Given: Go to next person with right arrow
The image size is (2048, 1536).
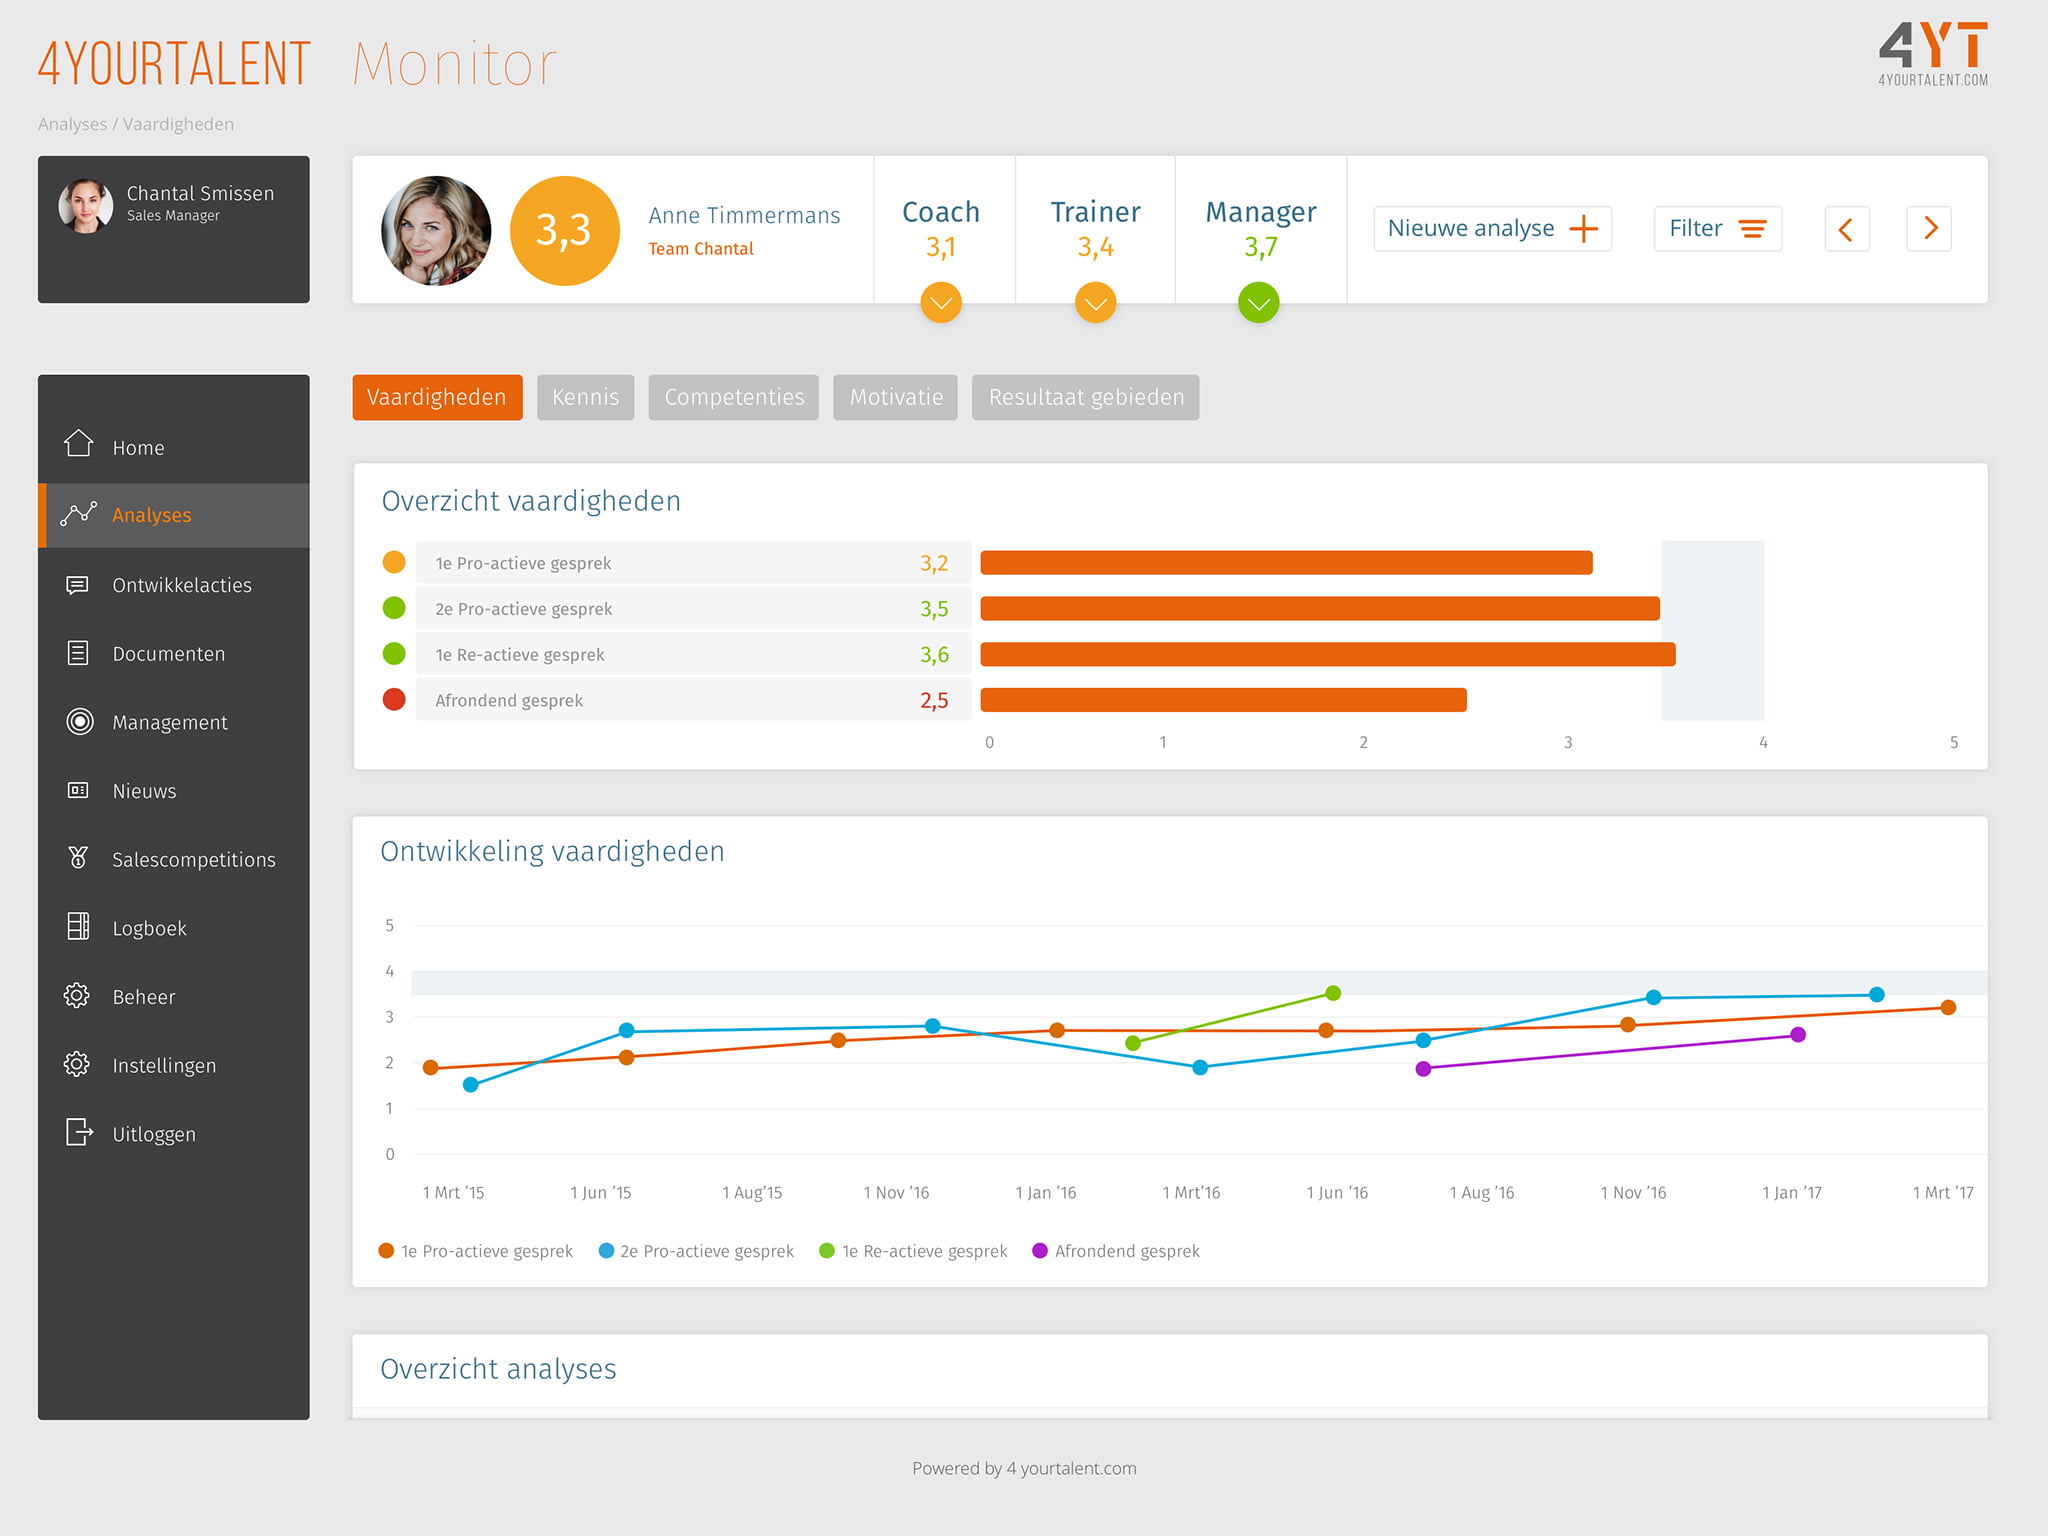Looking at the screenshot, I should (x=1929, y=229).
